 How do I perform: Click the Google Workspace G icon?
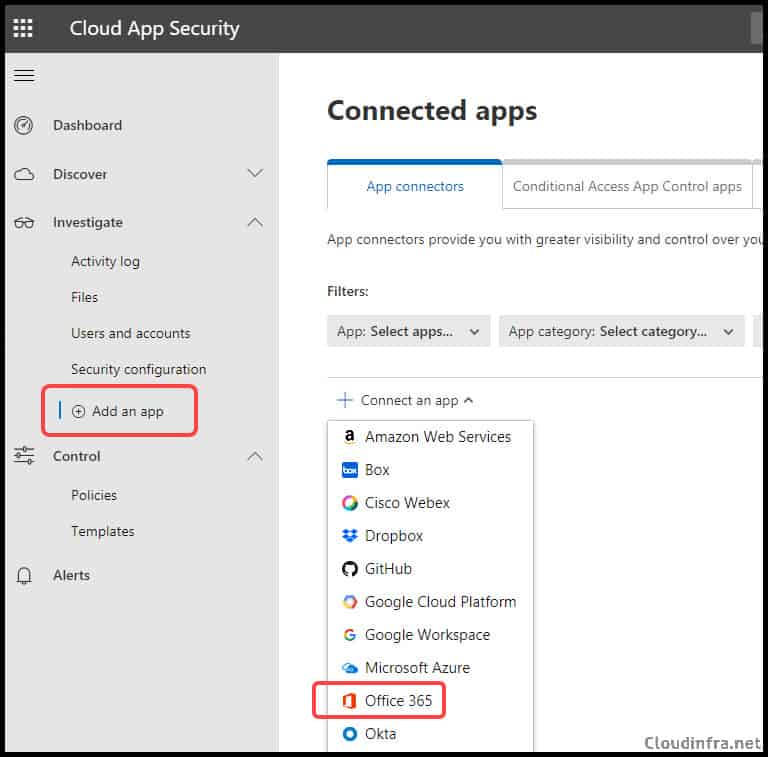pyautogui.click(x=350, y=635)
